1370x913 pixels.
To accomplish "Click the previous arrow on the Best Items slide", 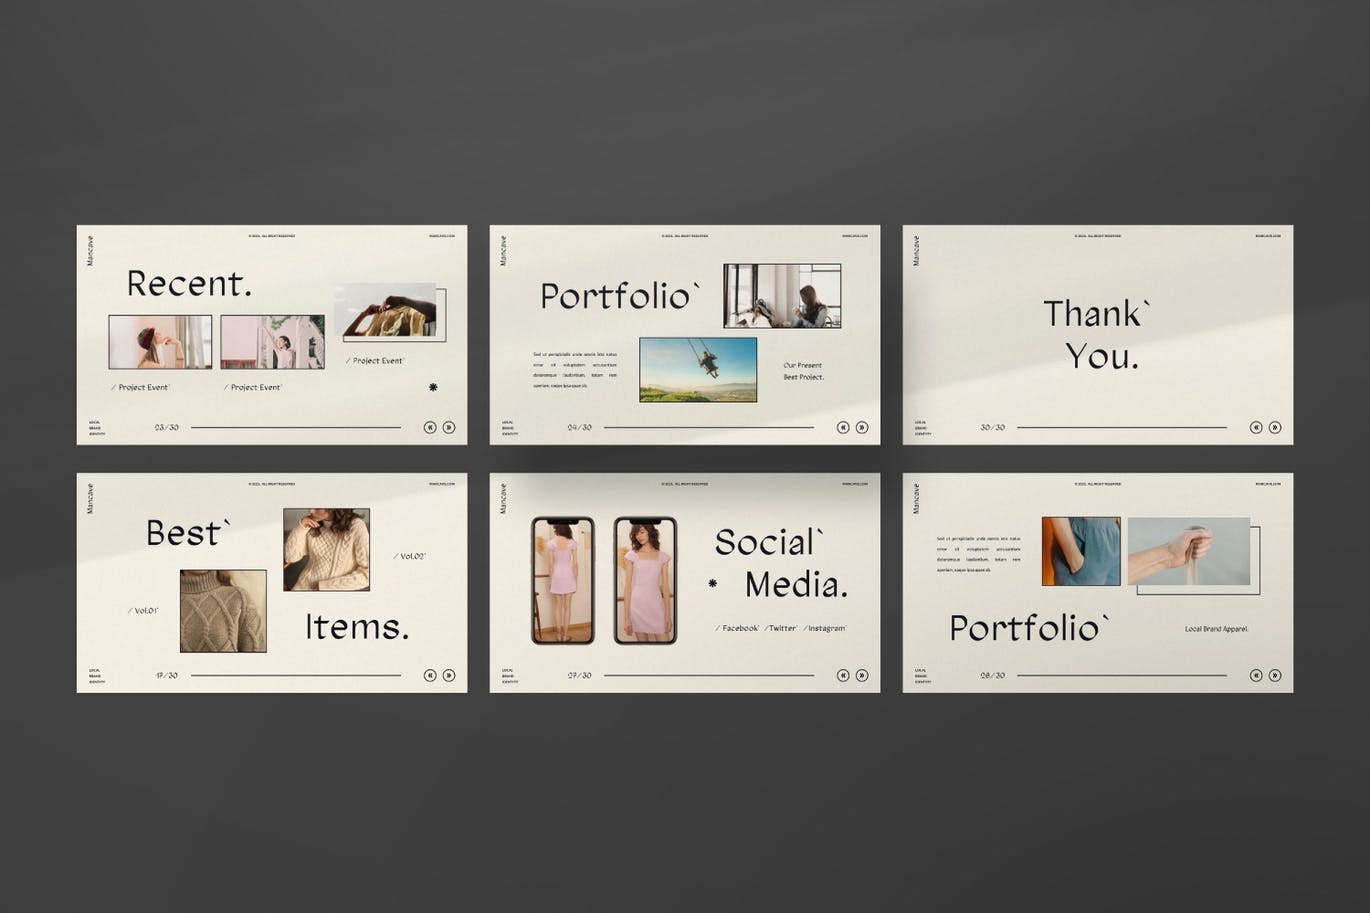I will pyautogui.click(x=430, y=675).
